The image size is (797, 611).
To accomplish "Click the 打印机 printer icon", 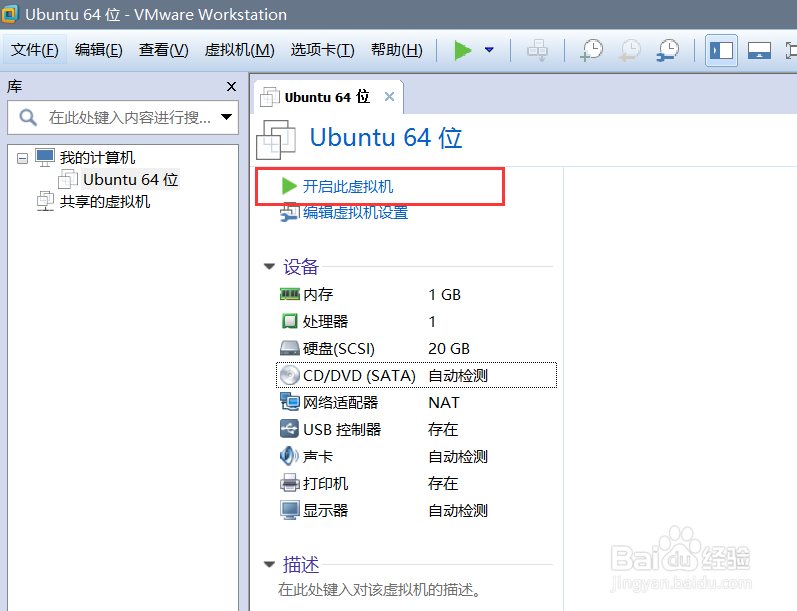I will pyautogui.click(x=290, y=483).
